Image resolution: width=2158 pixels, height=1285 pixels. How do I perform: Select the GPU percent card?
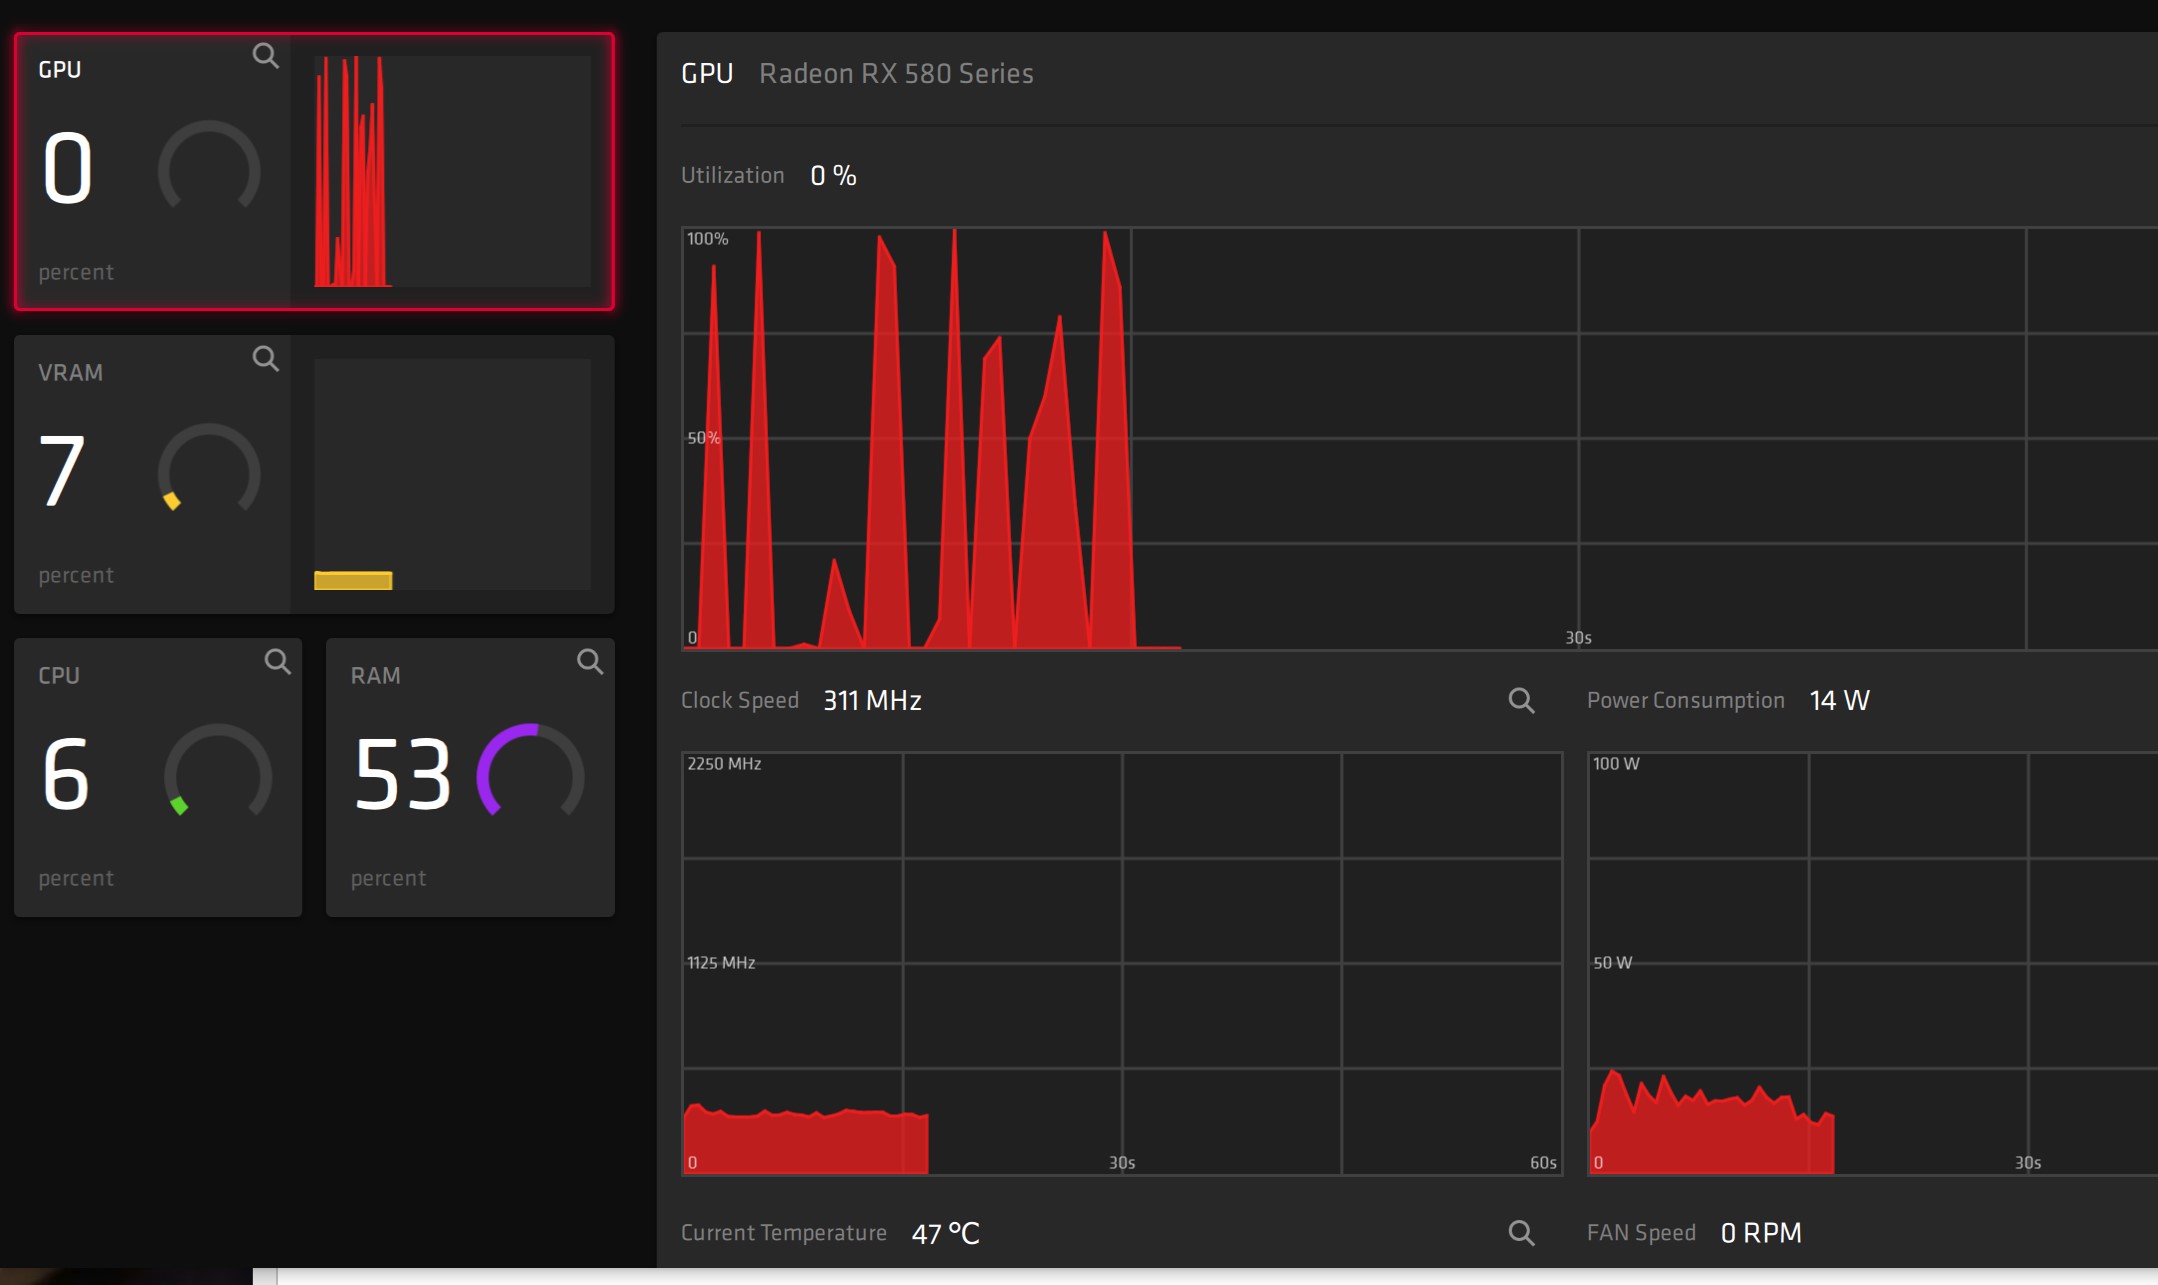[x=314, y=171]
